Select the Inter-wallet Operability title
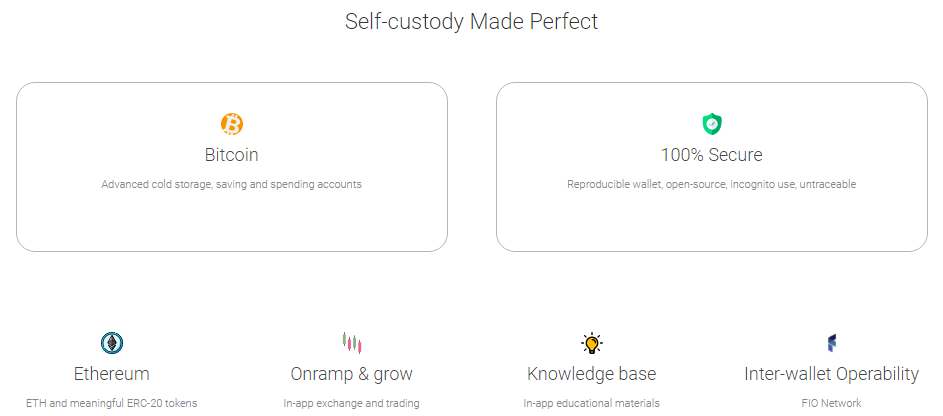 click(x=831, y=374)
